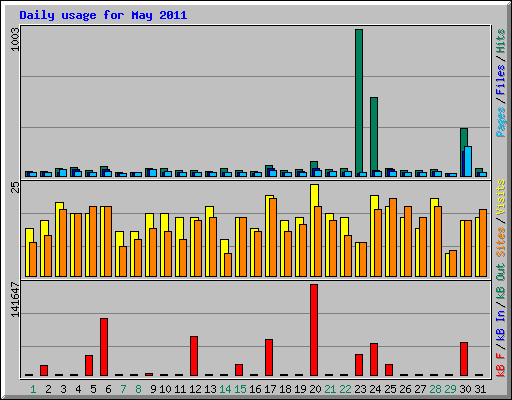This screenshot has height=400, width=512.
Task: Click the 'Sites' legend label
Action: tap(501, 242)
